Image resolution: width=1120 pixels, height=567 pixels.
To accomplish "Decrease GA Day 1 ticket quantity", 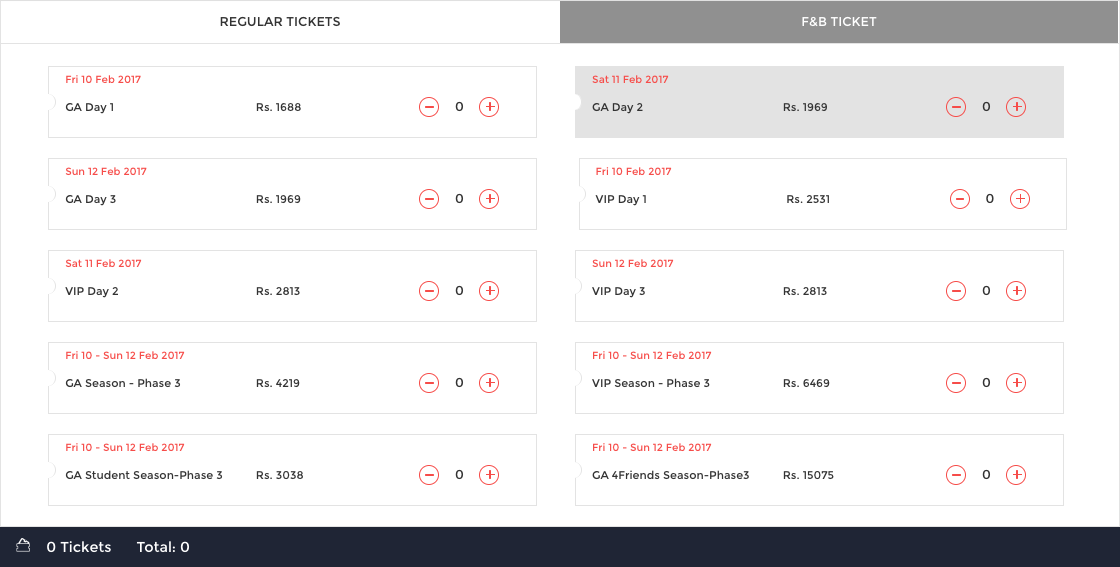I will (429, 107).
